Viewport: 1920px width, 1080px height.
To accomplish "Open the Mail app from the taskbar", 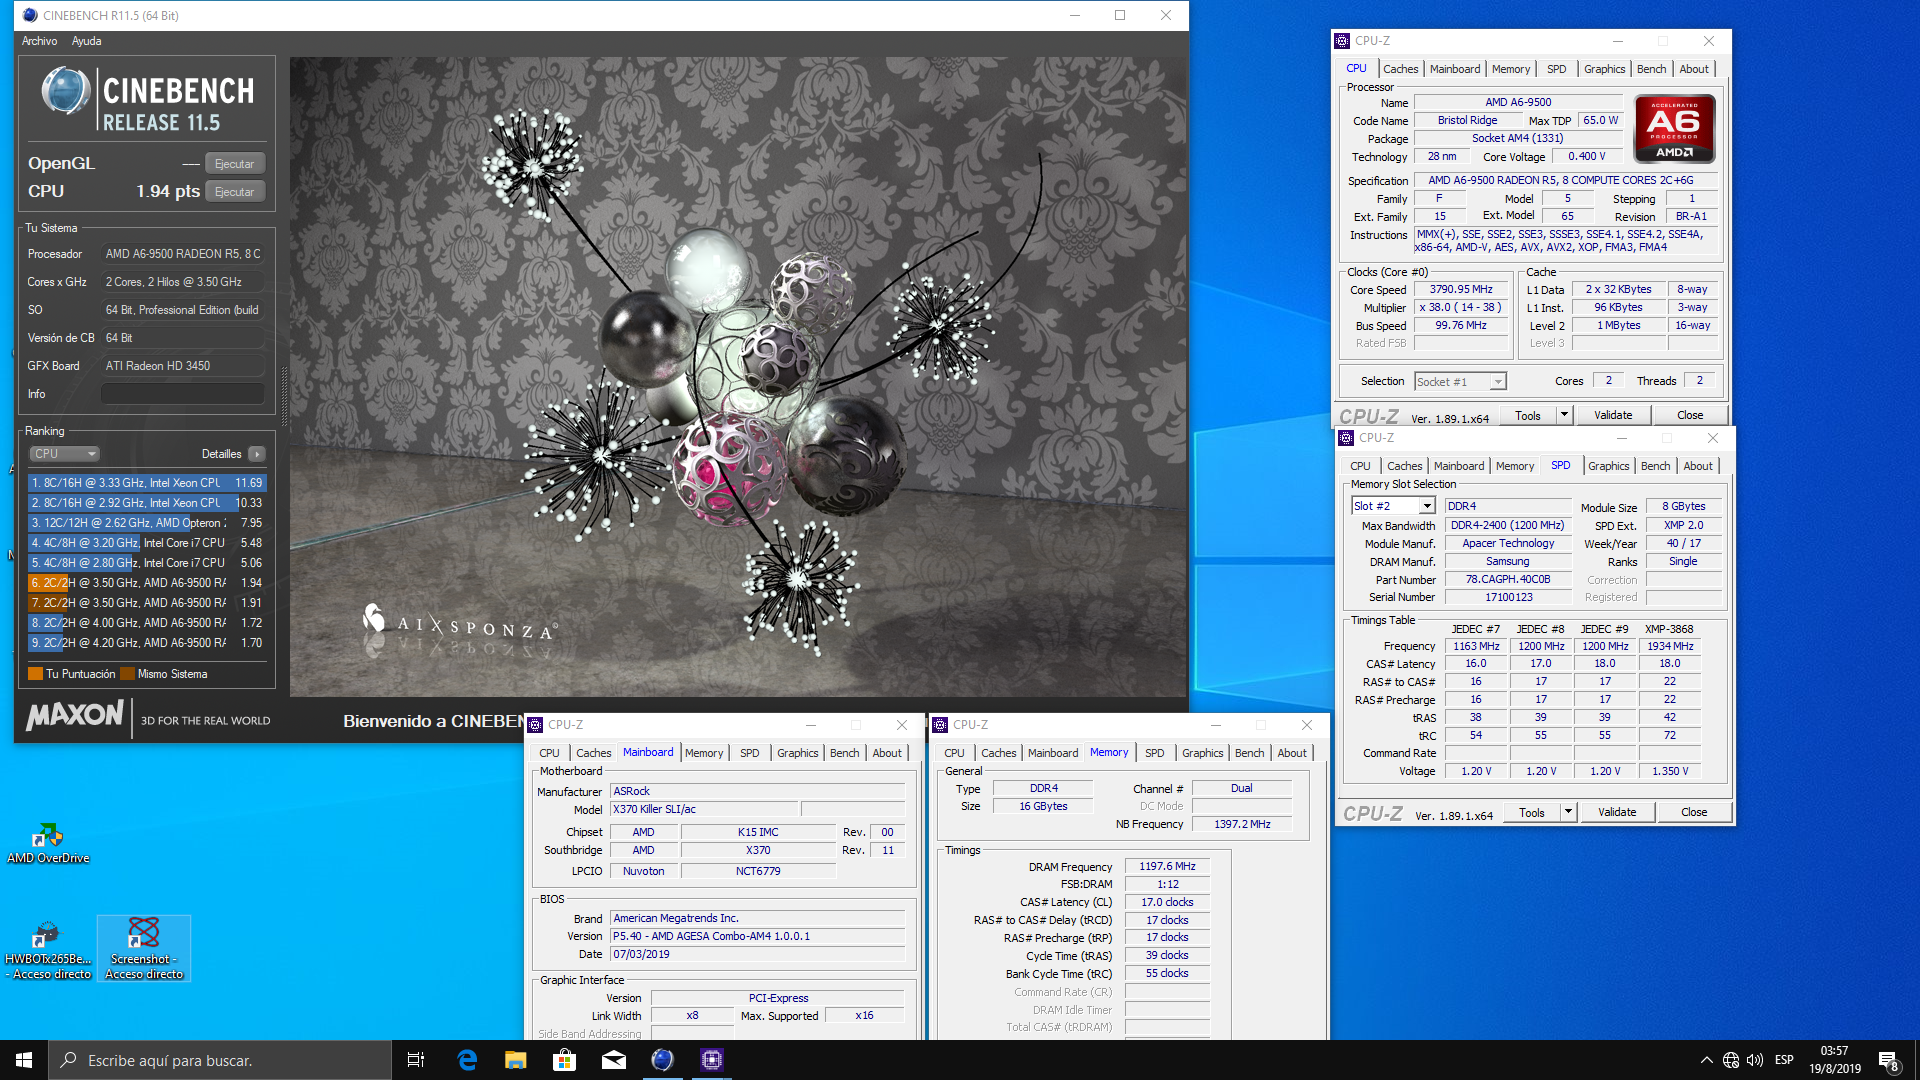I will tap(614, 1060).
